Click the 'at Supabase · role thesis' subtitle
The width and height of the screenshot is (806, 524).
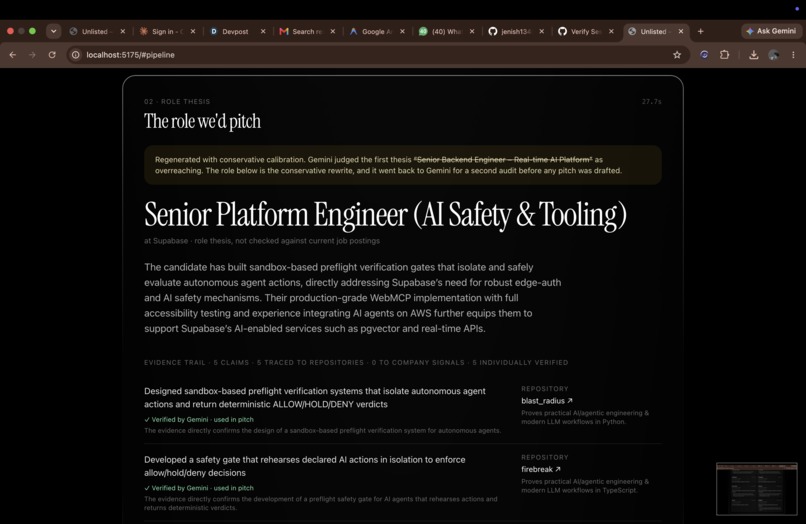(x=262, y=241)
